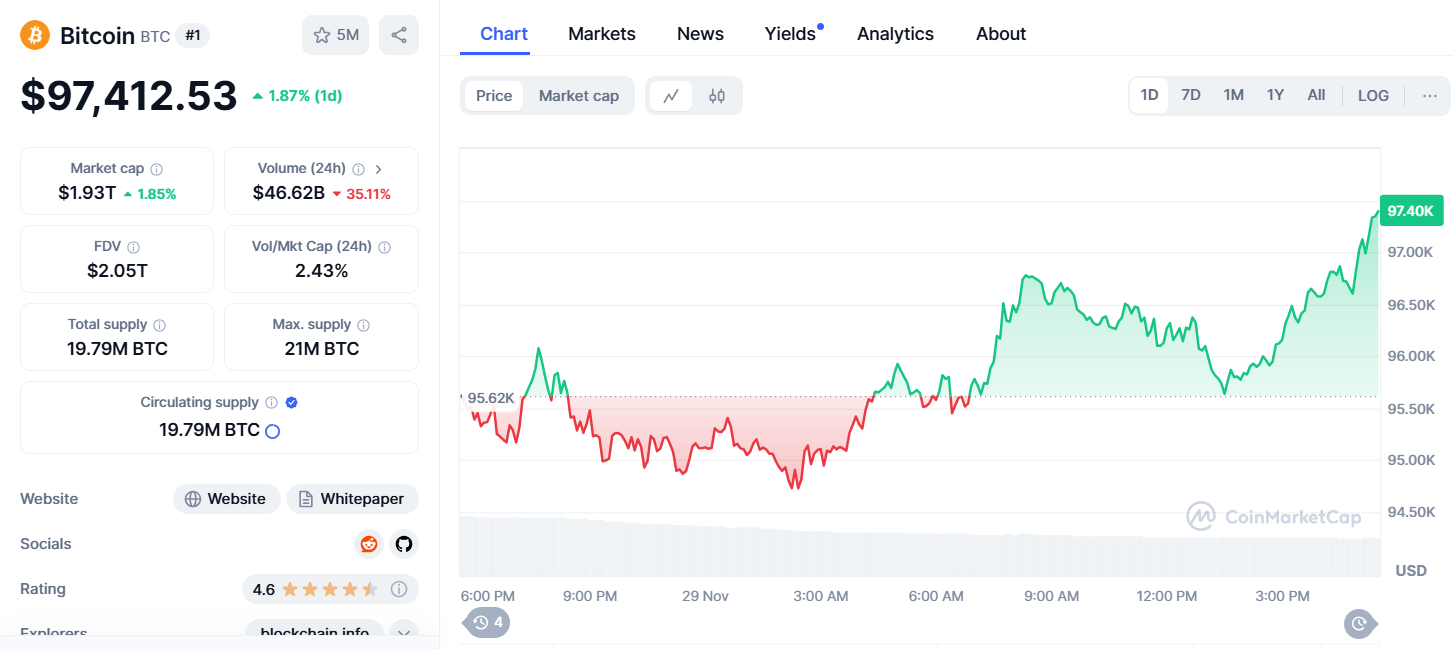Select 1M time range
Image resolution: width=1453 pixels, height=649 pixels.
pos(1233,95)
